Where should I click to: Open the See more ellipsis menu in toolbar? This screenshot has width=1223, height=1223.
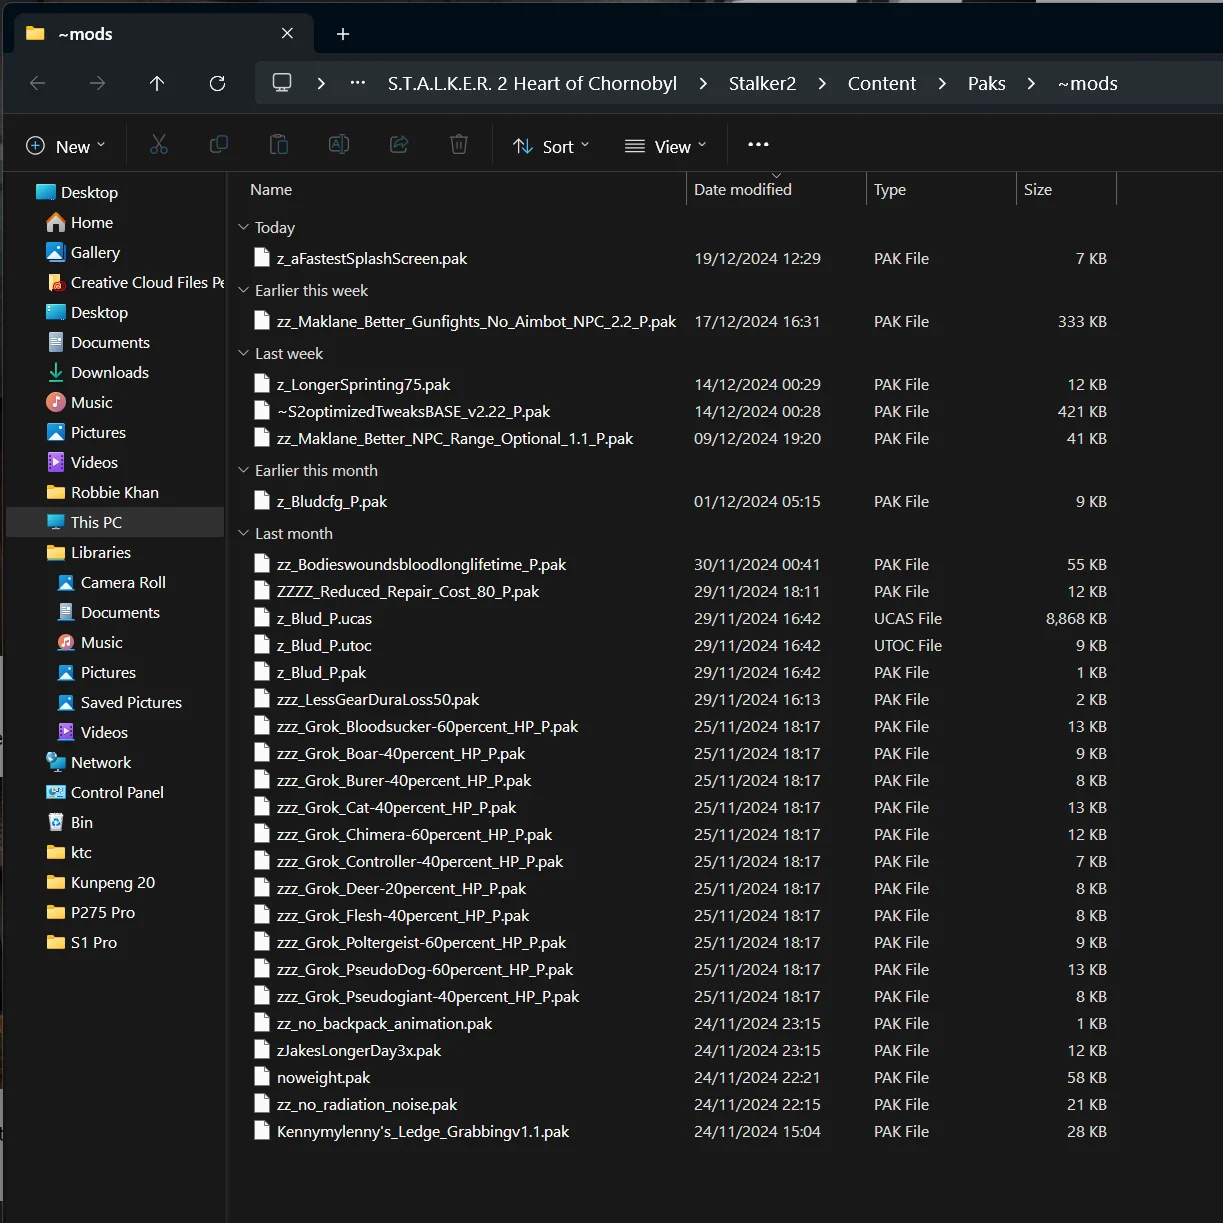click(758, 145)
